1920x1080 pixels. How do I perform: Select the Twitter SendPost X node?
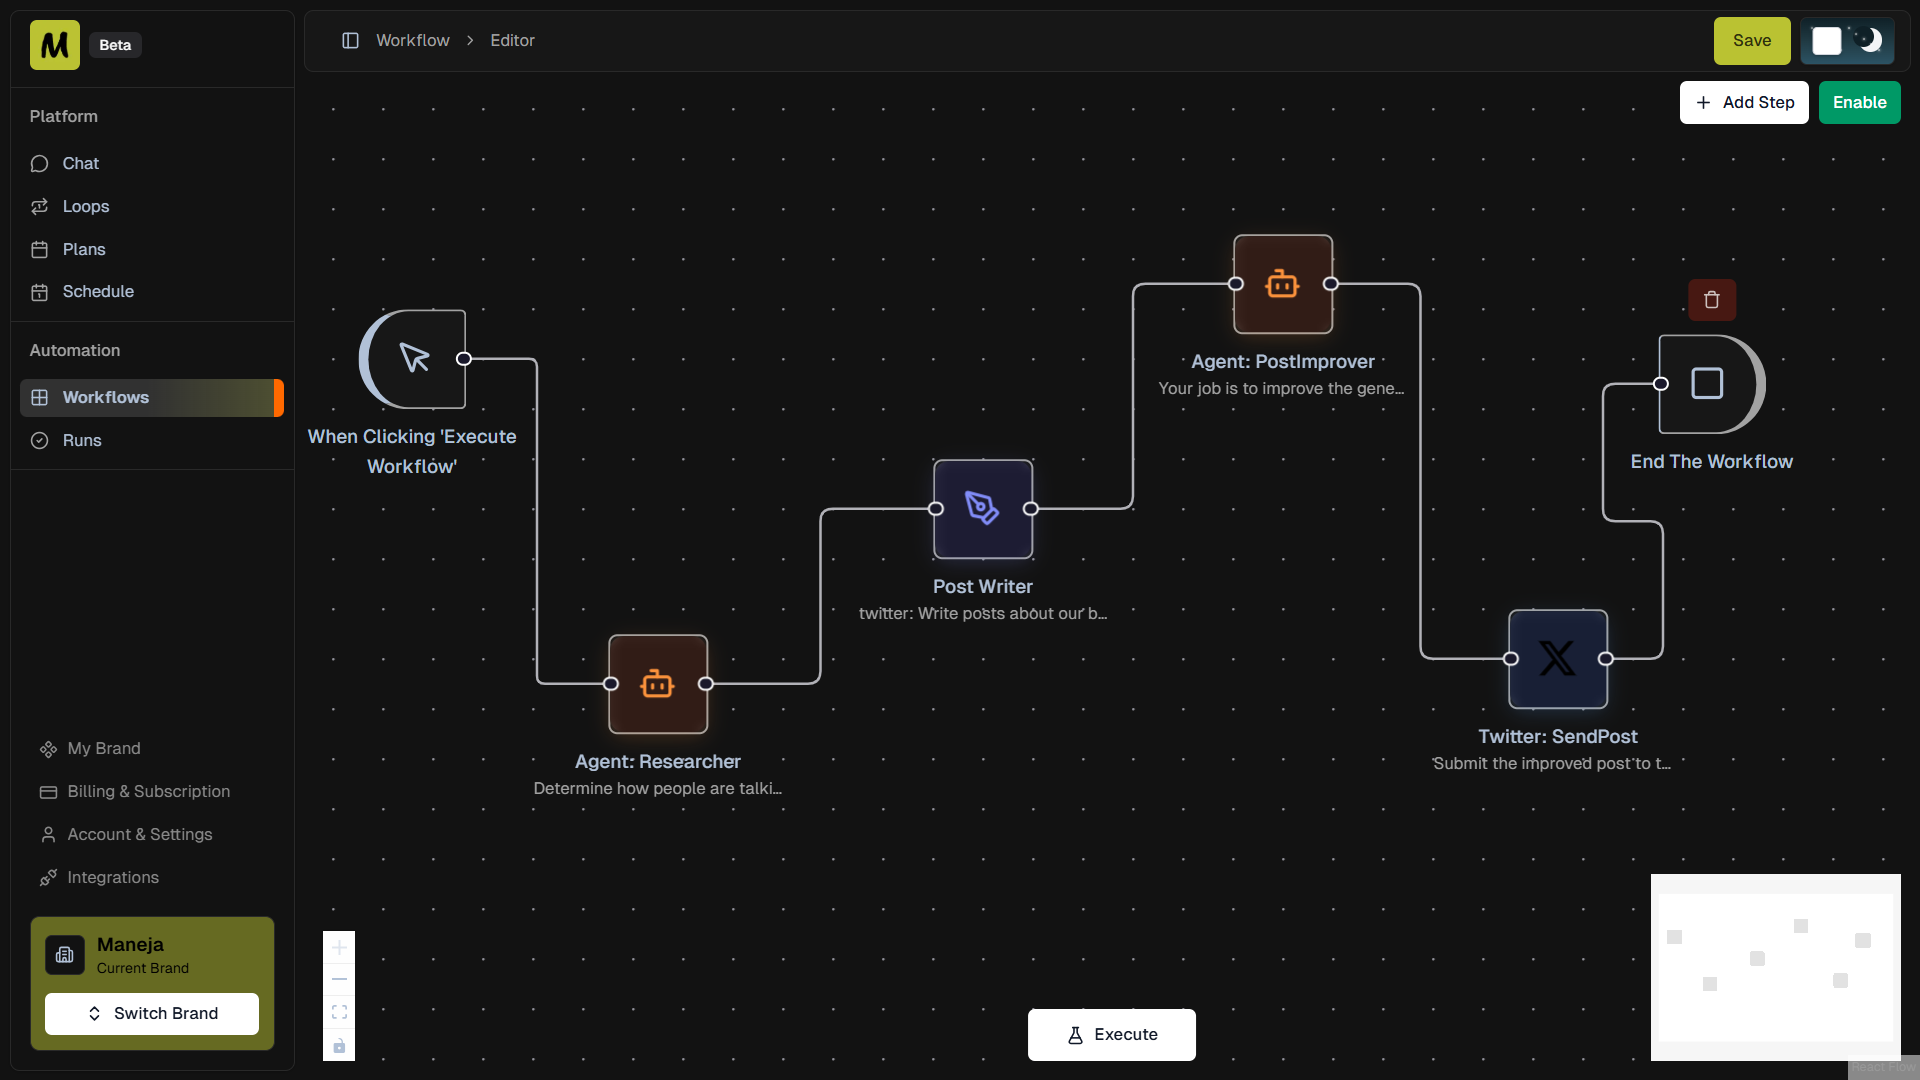tap(1557, 659)
